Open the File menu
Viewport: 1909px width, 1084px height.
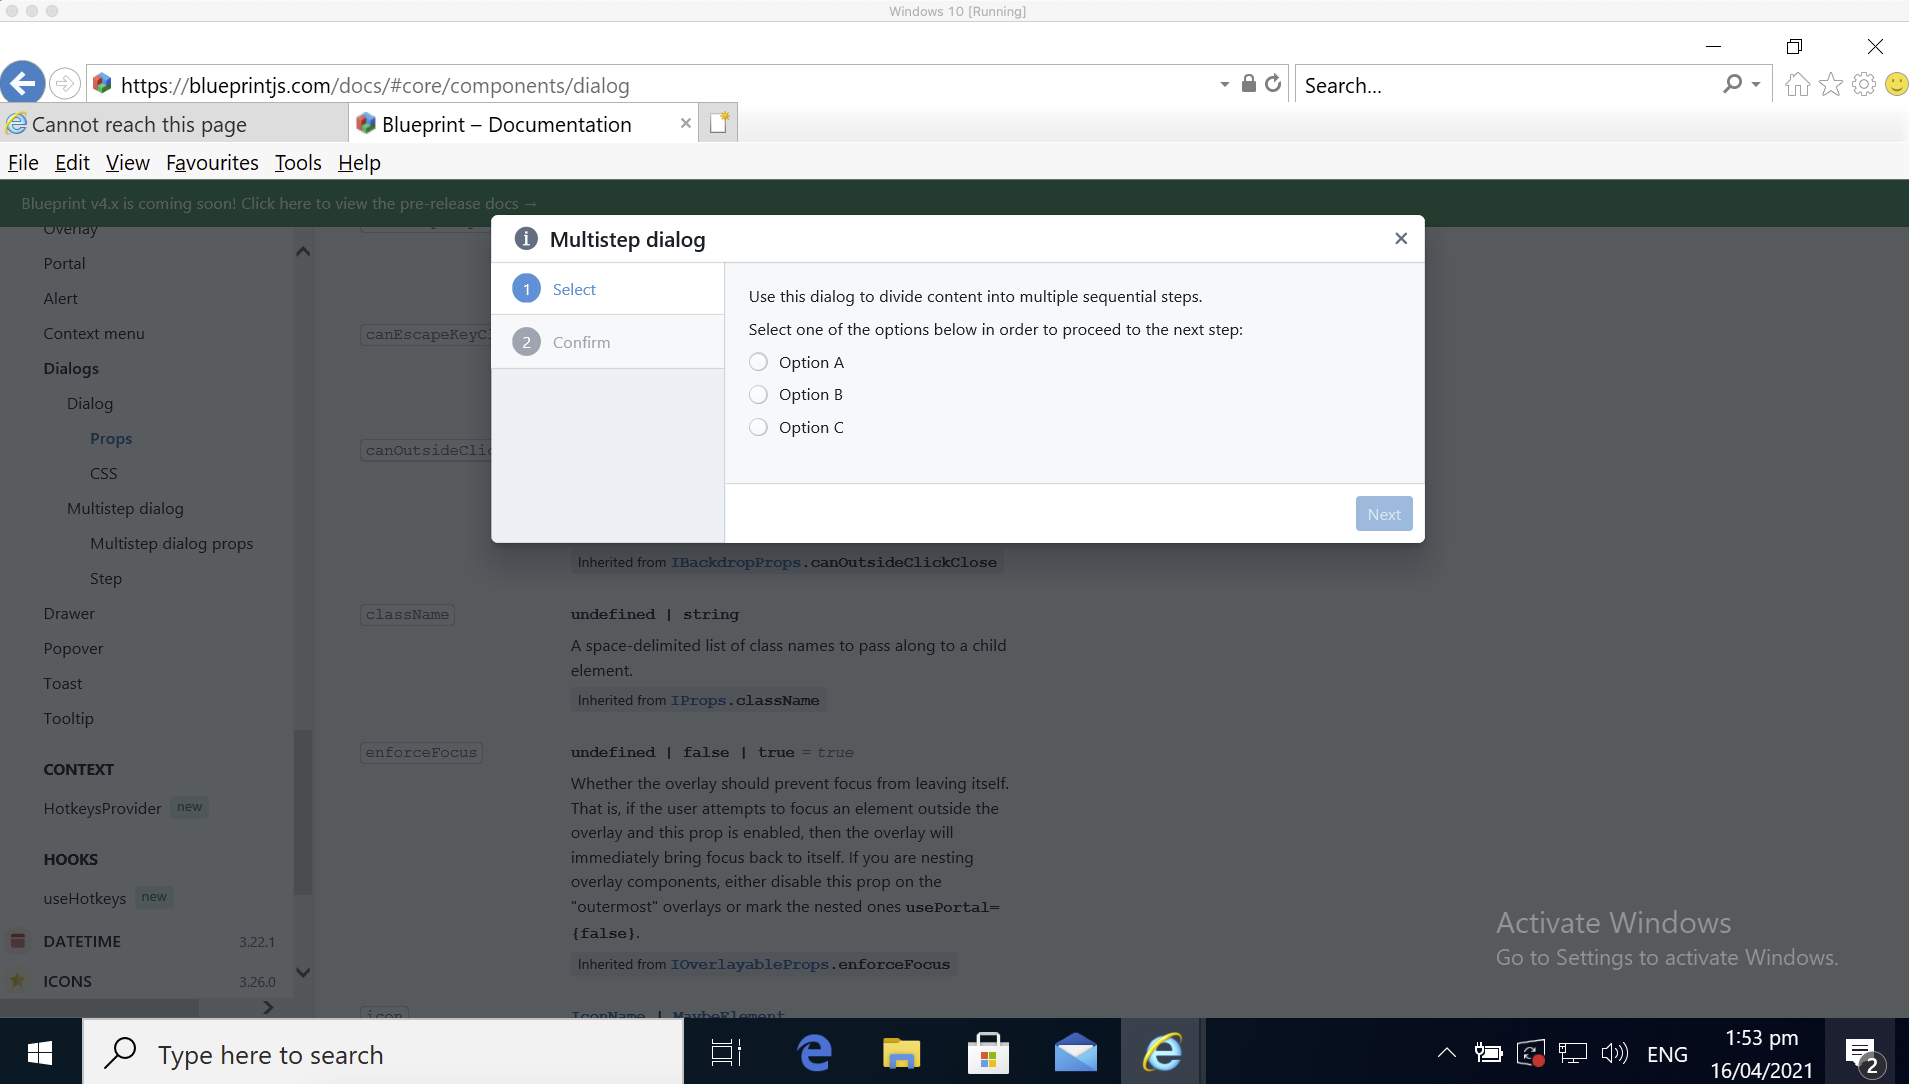23,162
